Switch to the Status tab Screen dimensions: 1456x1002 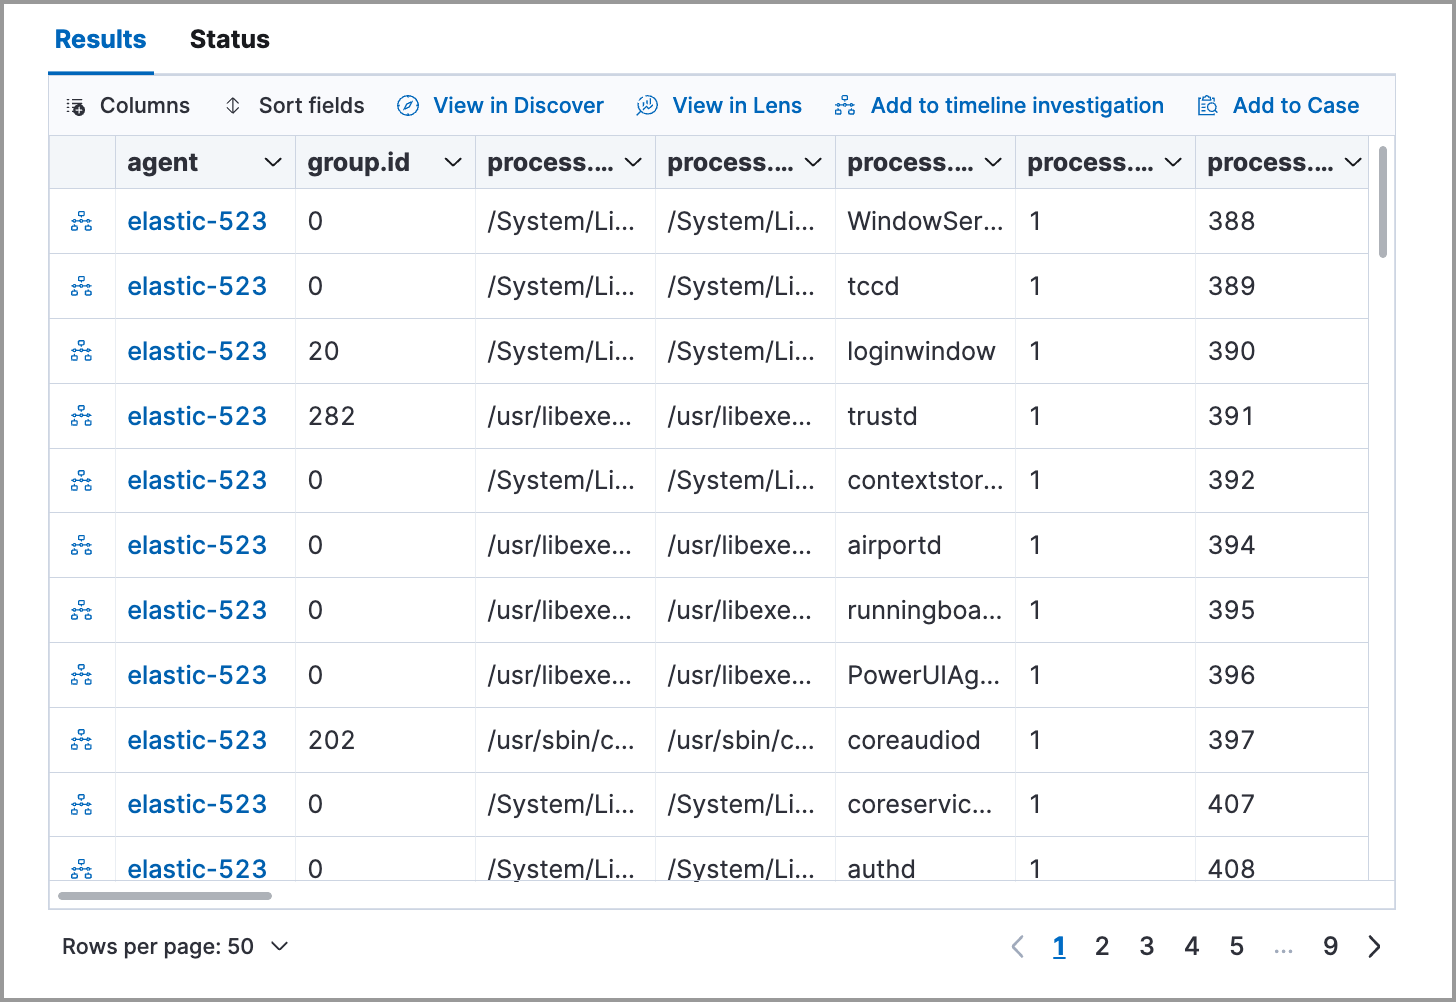click(229, 39)
